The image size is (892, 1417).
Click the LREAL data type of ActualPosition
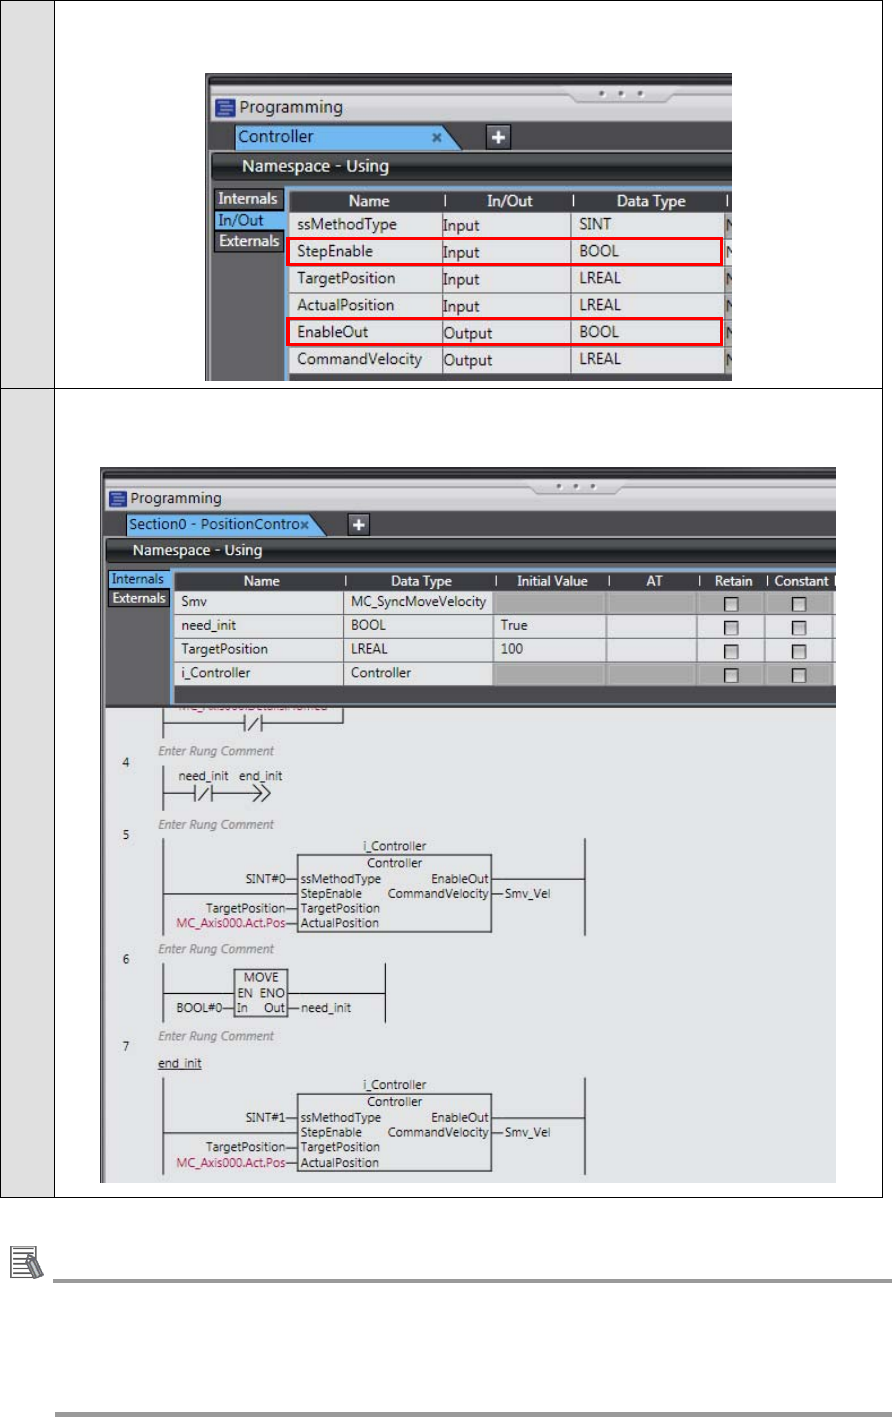(x=649, y=305)
